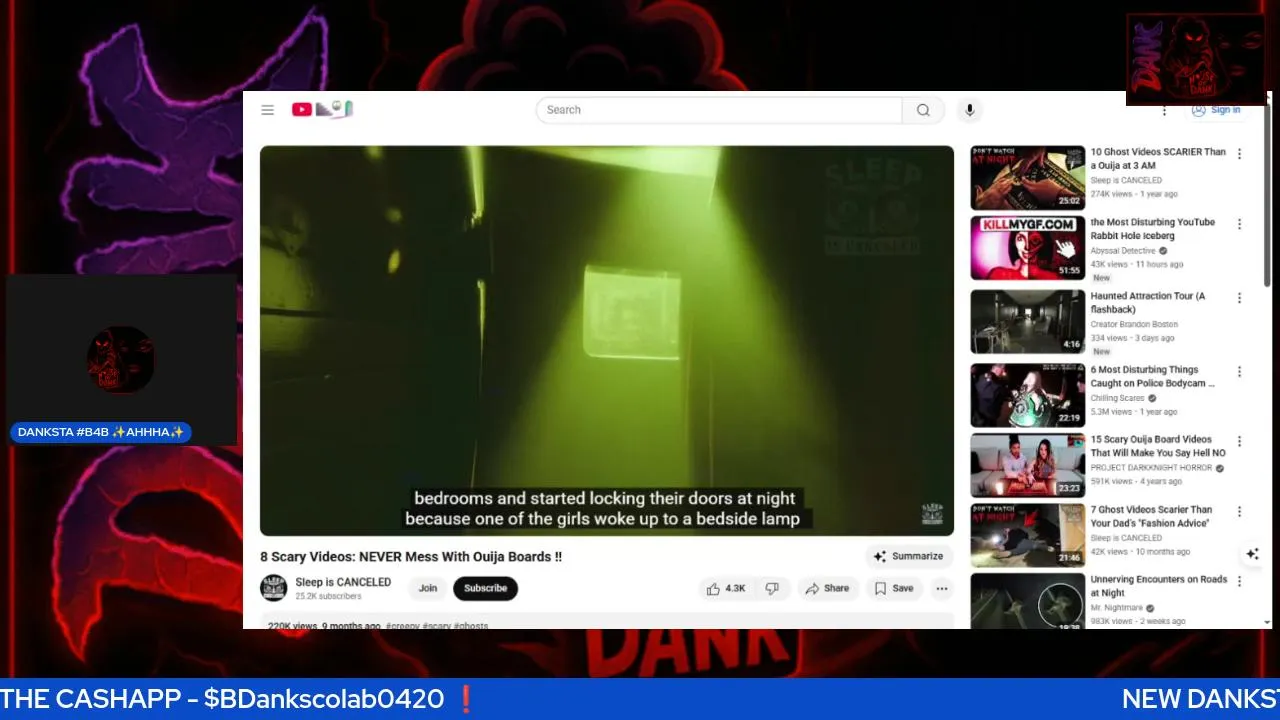Click scrollbar down arrow of YouTube page
The image size is (1280, 720).
[1268, 622]
